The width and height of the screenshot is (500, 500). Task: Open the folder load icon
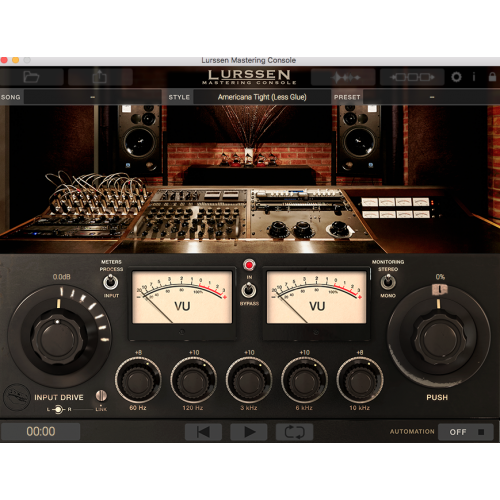[x=31, y=77]
